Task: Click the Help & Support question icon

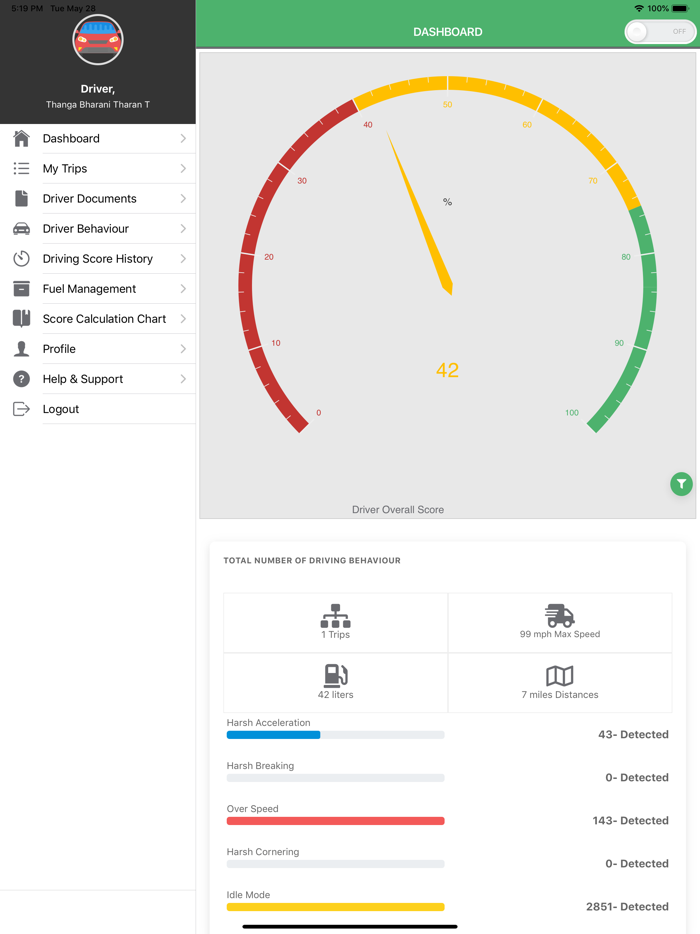Action: click(x=21, y=379)
